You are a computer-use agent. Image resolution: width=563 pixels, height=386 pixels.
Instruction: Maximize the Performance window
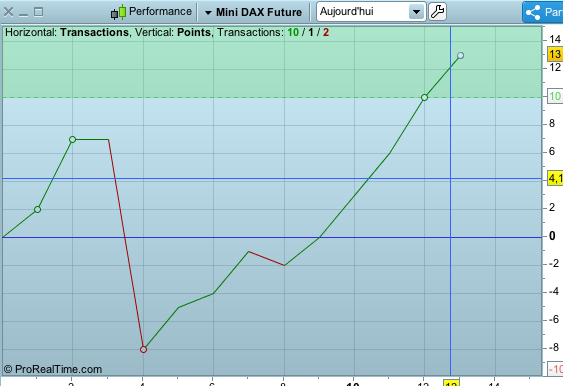point(38,12)
